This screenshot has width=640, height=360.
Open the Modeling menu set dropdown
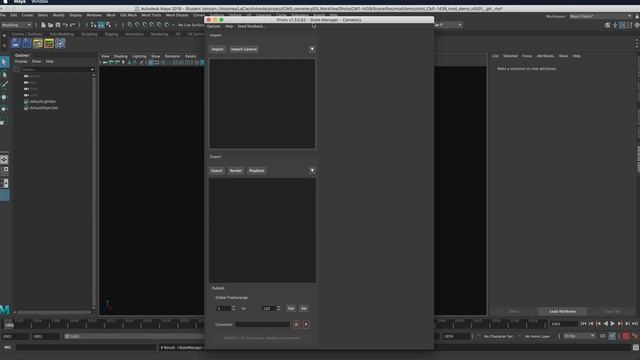click(x=16, y=25)
